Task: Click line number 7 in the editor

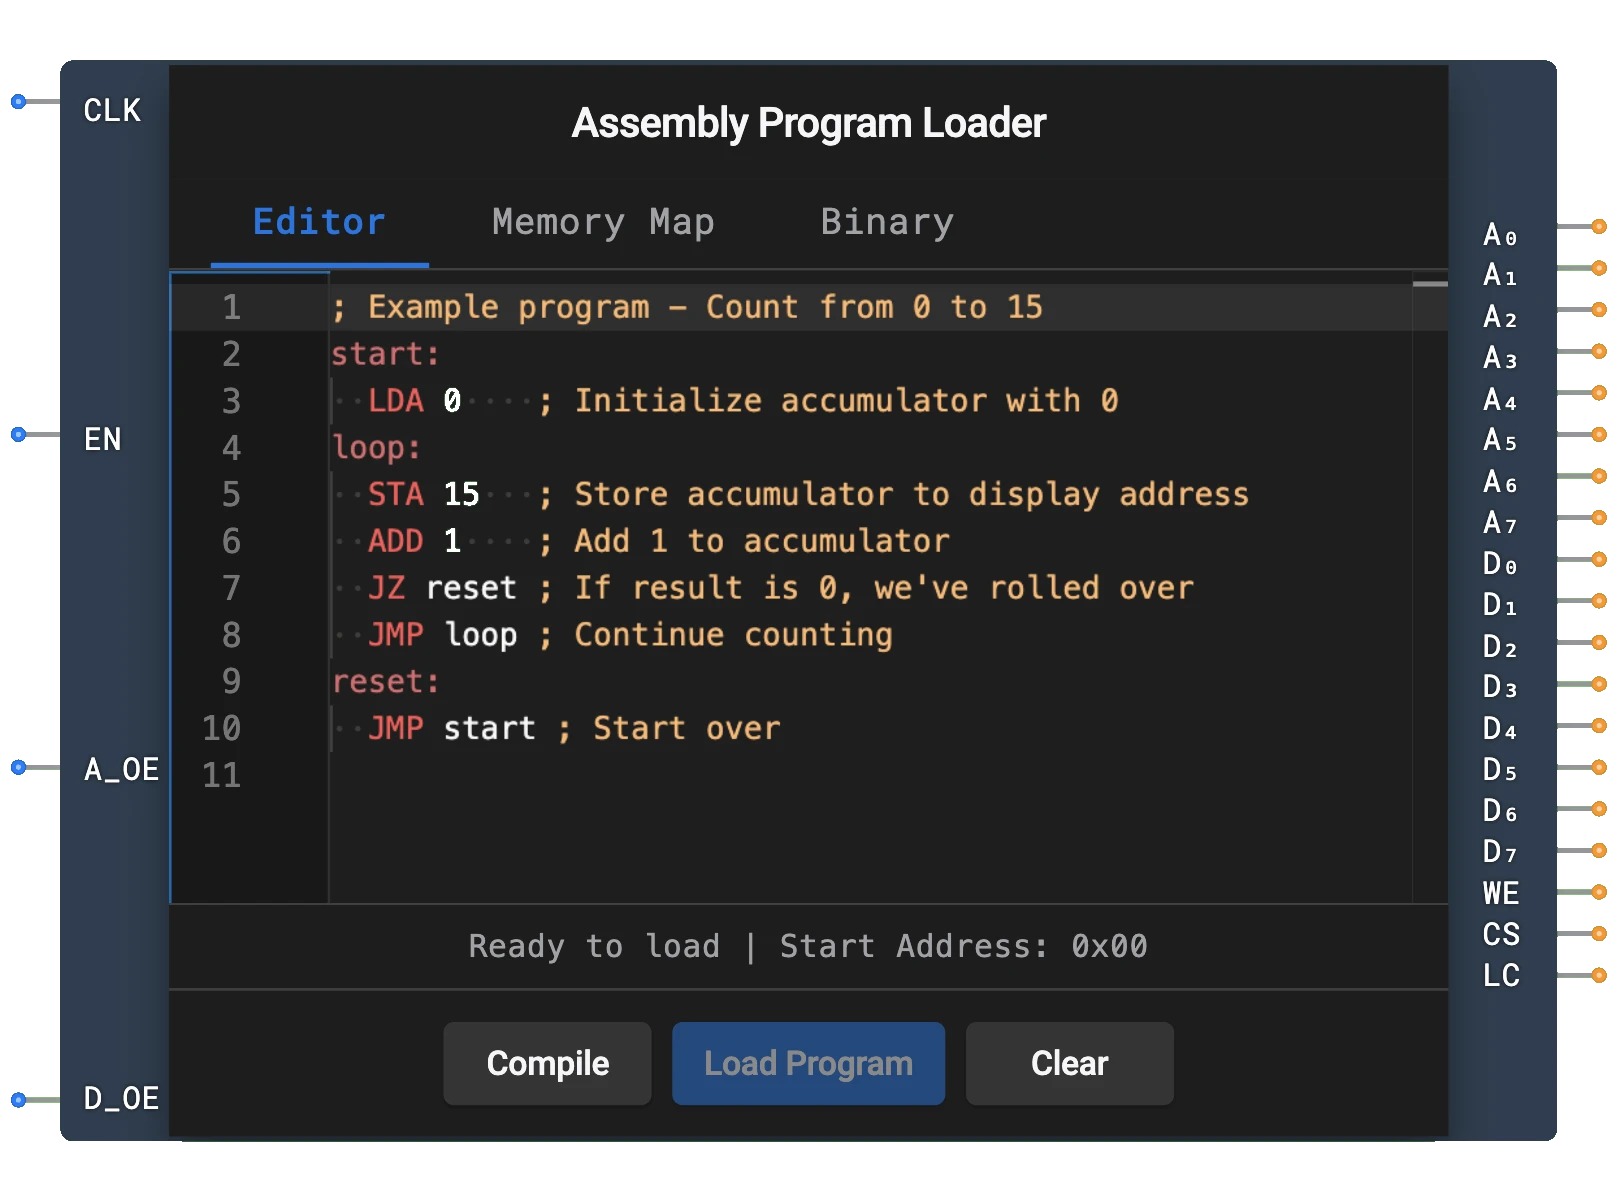Action: pos(231,588)
